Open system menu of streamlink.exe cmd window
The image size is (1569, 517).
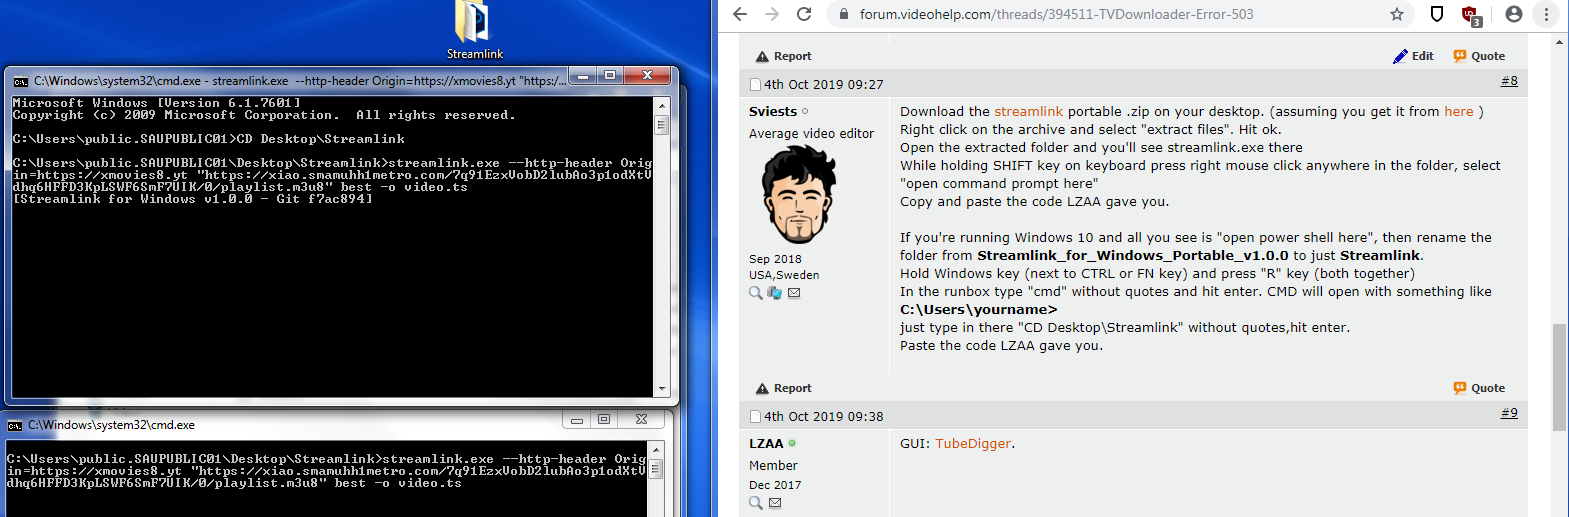point(21,81)
